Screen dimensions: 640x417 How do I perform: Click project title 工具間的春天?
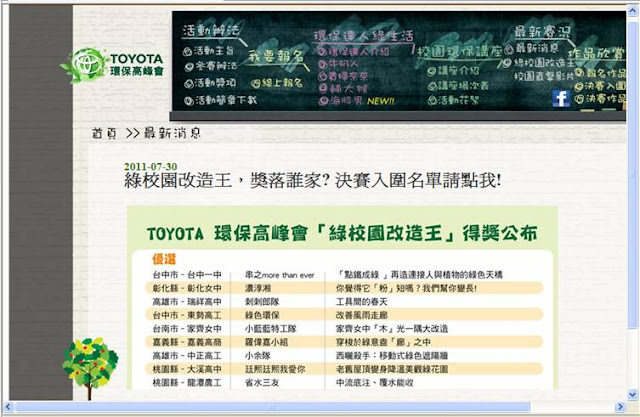tap(362, 302)
